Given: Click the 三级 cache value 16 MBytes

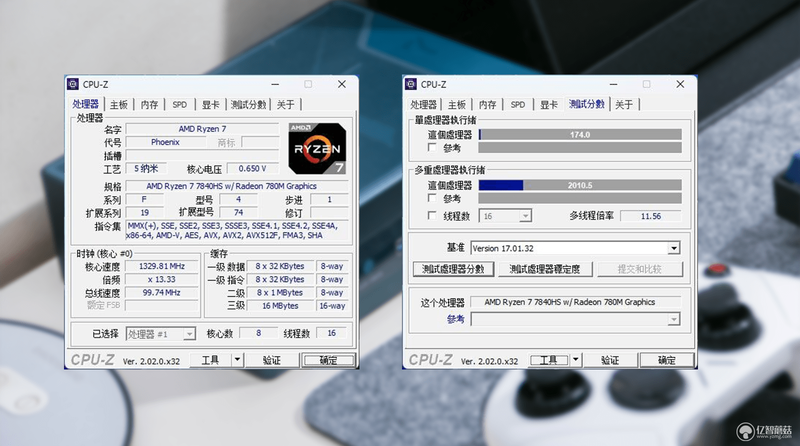Looking at the screenshot, I should pyautogui.click(x=280, y=306).
